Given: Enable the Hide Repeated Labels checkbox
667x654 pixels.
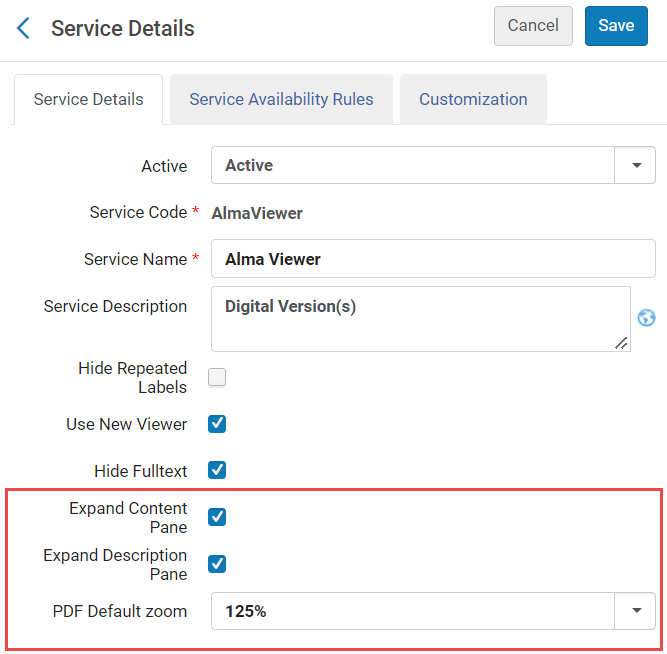Looking at the screenshot, I should click(x=217, y=377).
